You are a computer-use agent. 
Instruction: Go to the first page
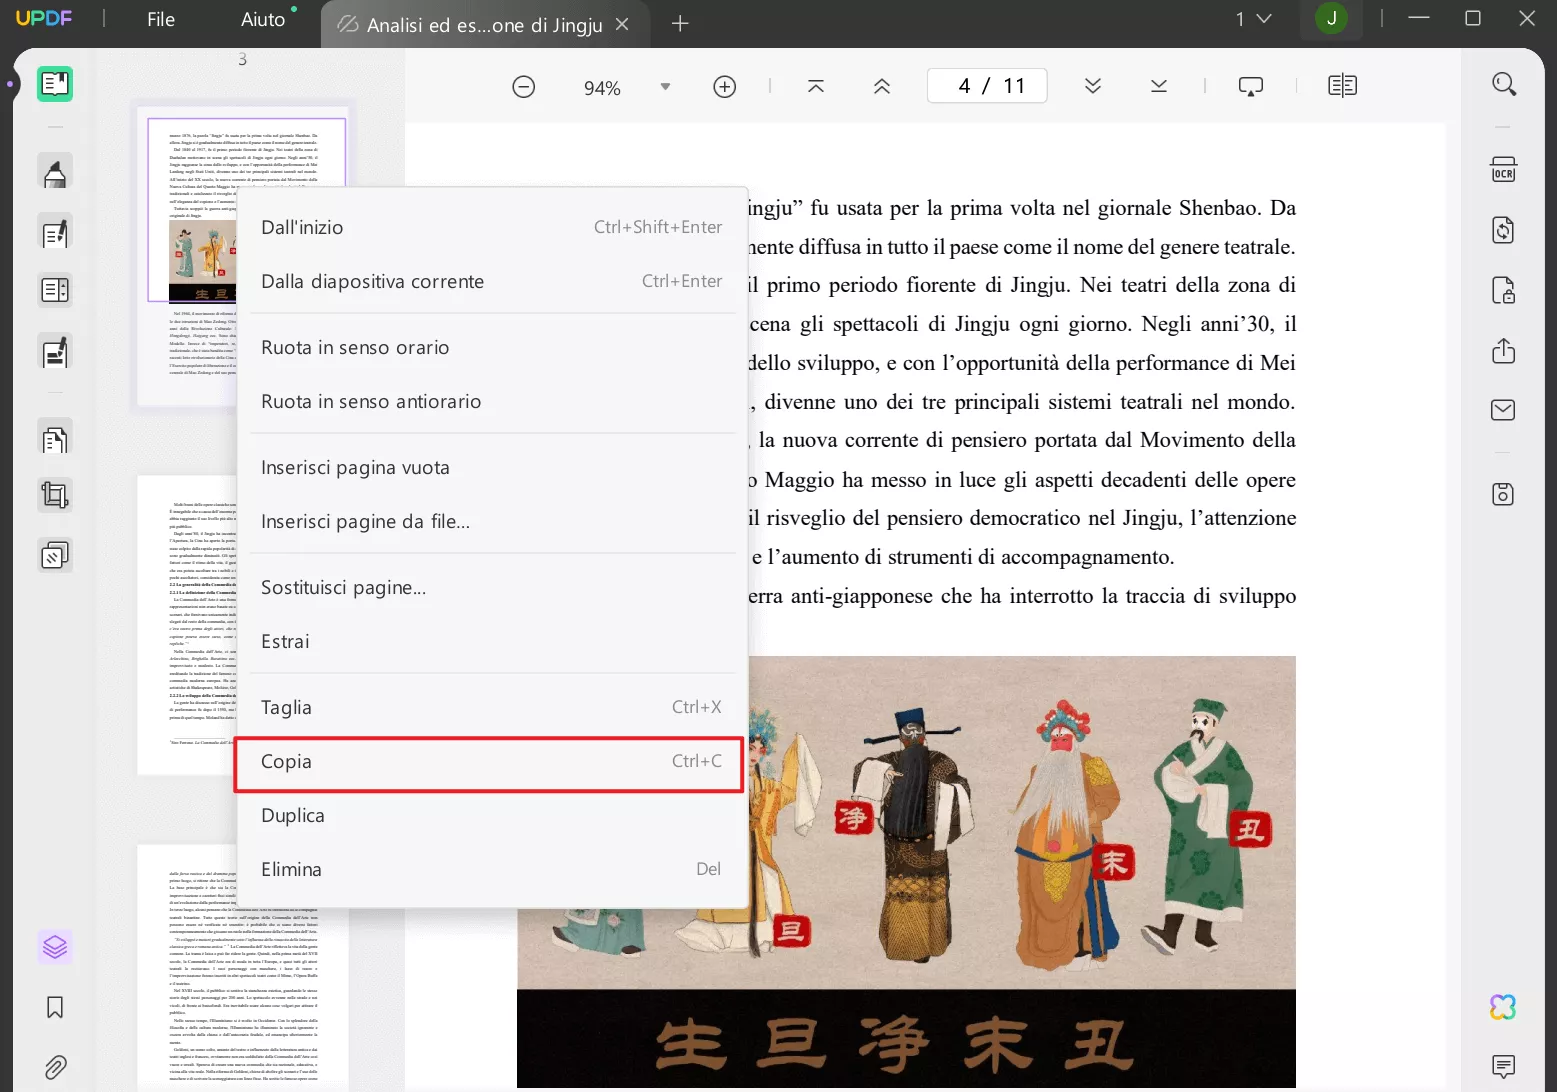point(816,87)
